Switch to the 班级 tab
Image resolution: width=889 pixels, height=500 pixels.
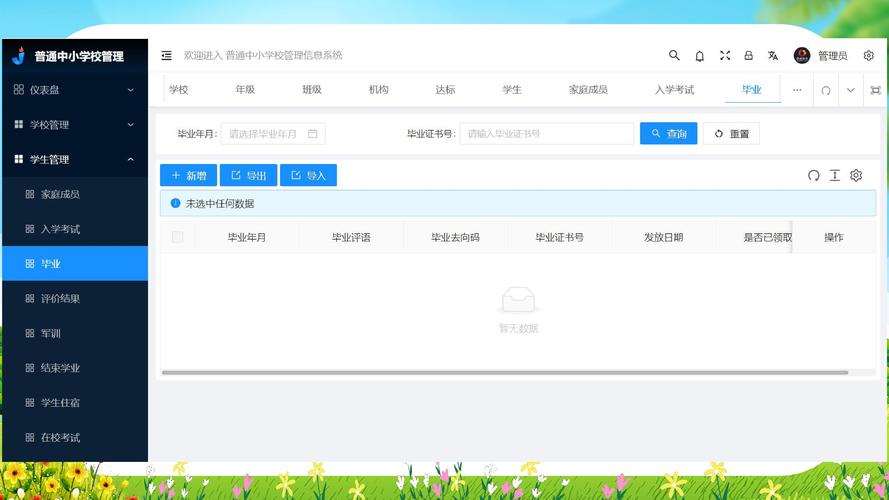tap(312, 90)
